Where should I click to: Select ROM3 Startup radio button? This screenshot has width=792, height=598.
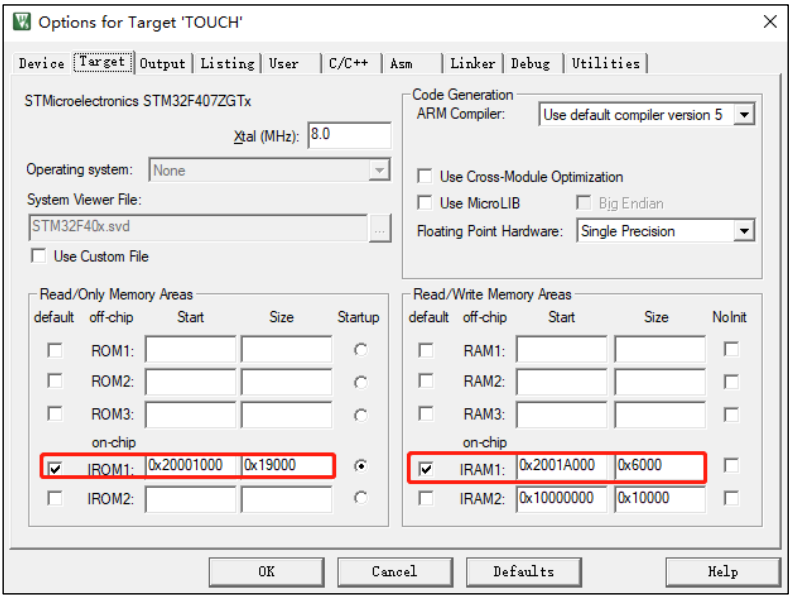(x=361, y=415)
